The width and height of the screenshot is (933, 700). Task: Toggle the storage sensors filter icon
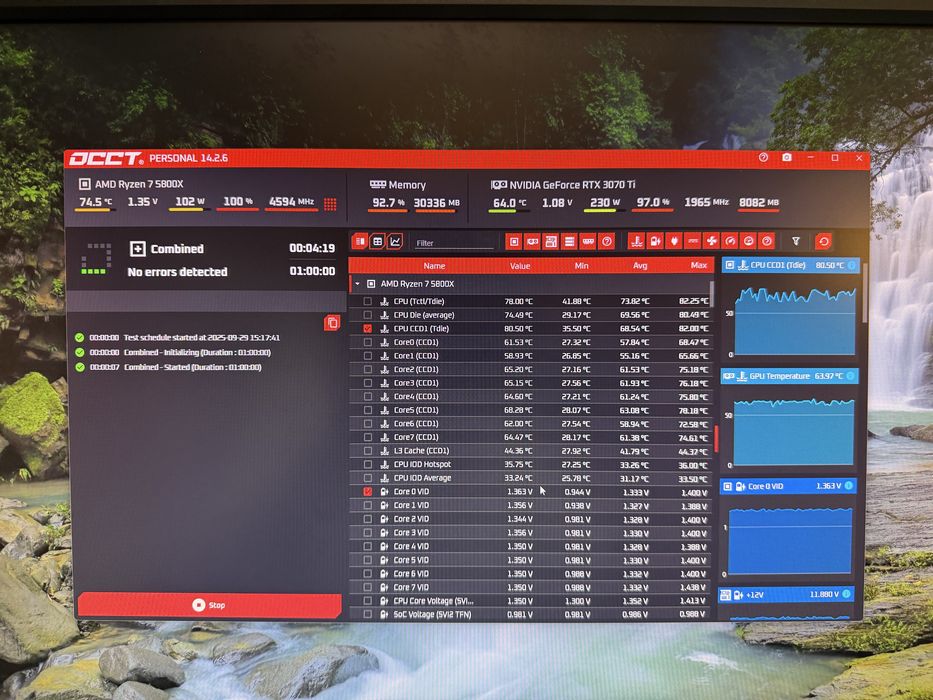569,242
